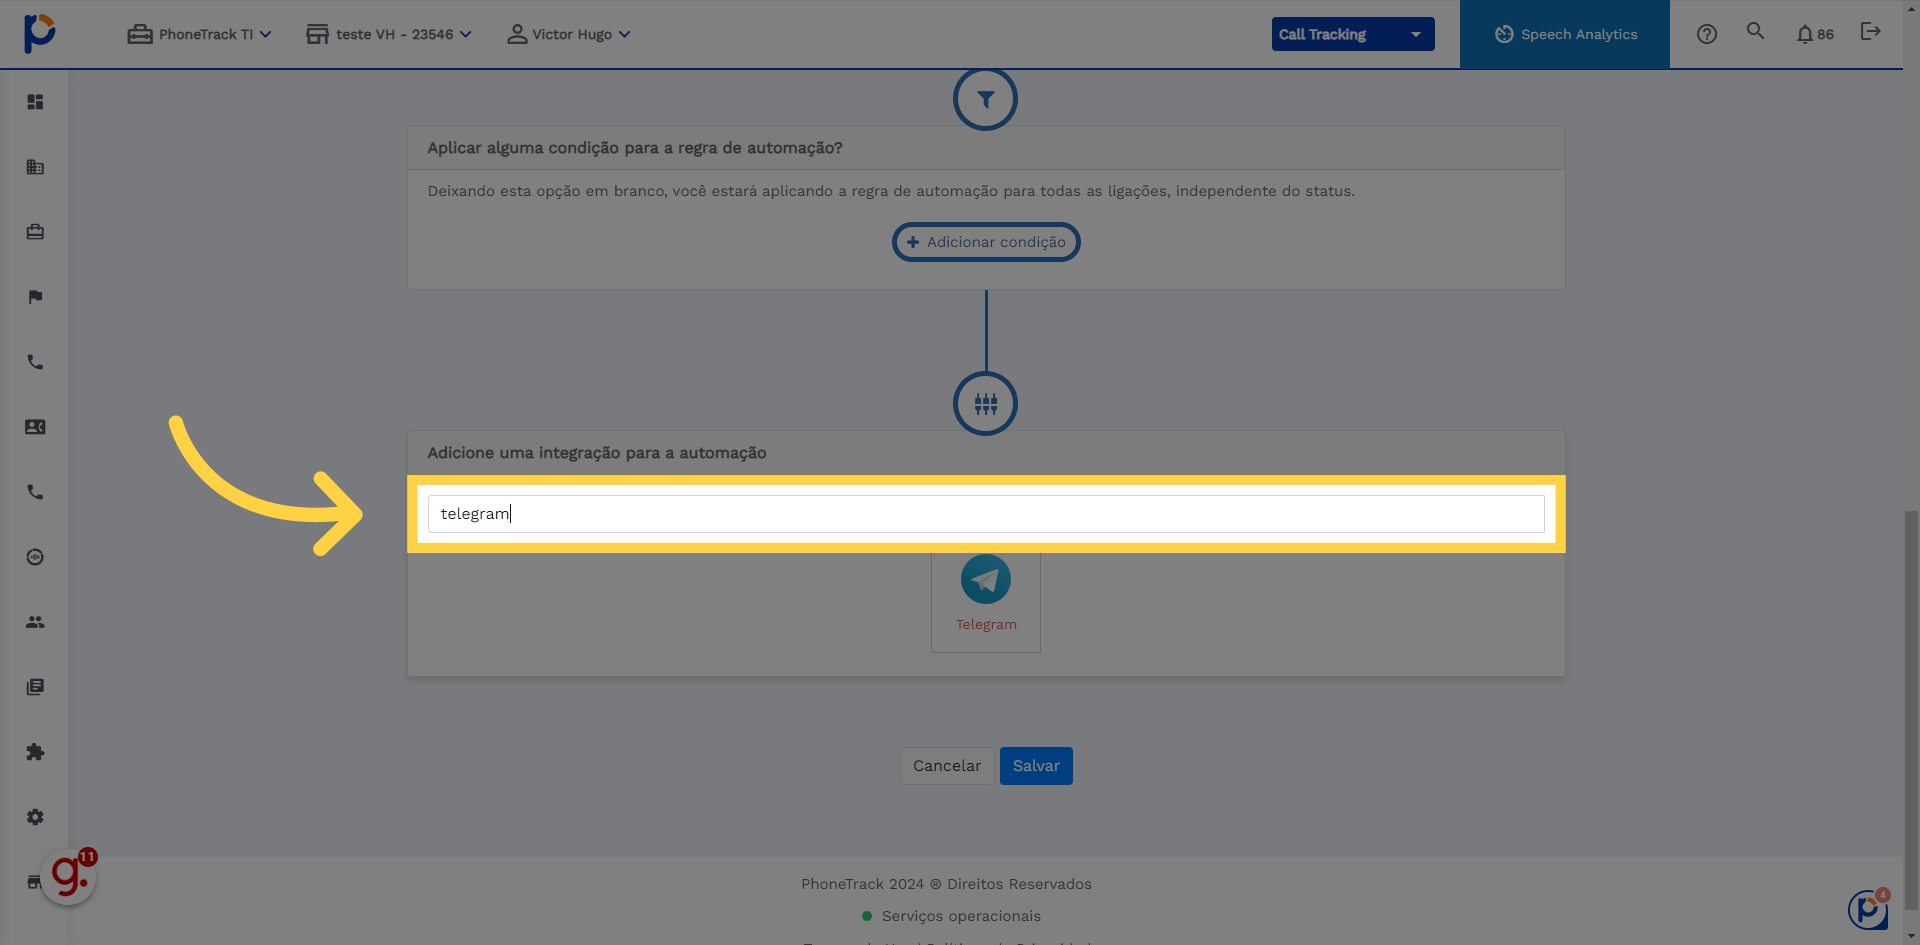Viewport: 1920px width, 945px height.
Task: Expand the Victor Hugo user menu
Action: click(569, 34)
